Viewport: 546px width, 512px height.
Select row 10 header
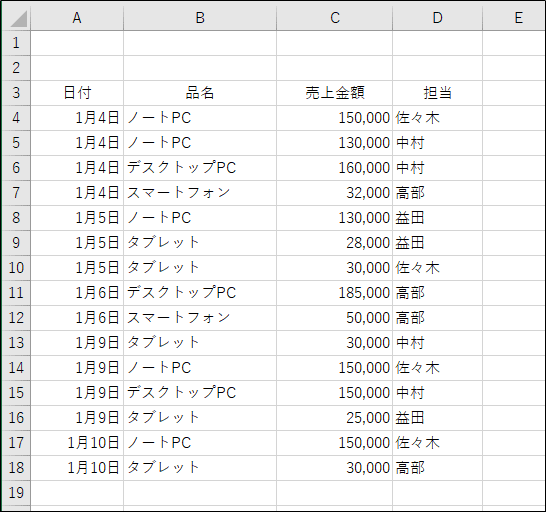(x=16, y=268)
